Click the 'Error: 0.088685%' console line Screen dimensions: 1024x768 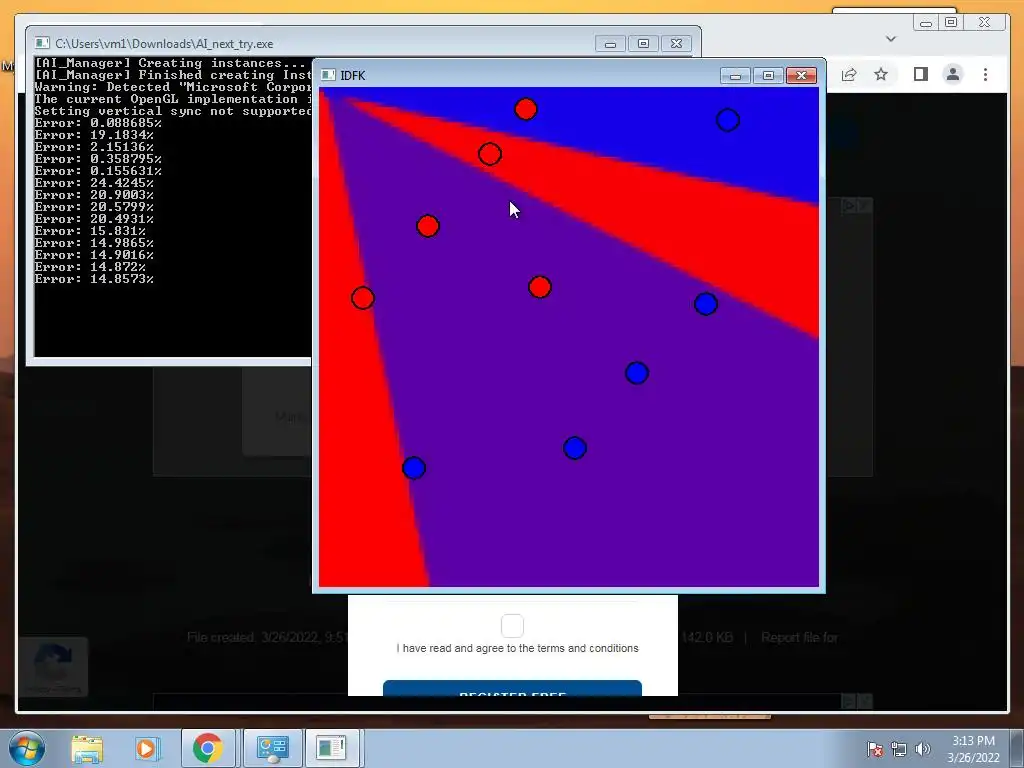point(98,123)
